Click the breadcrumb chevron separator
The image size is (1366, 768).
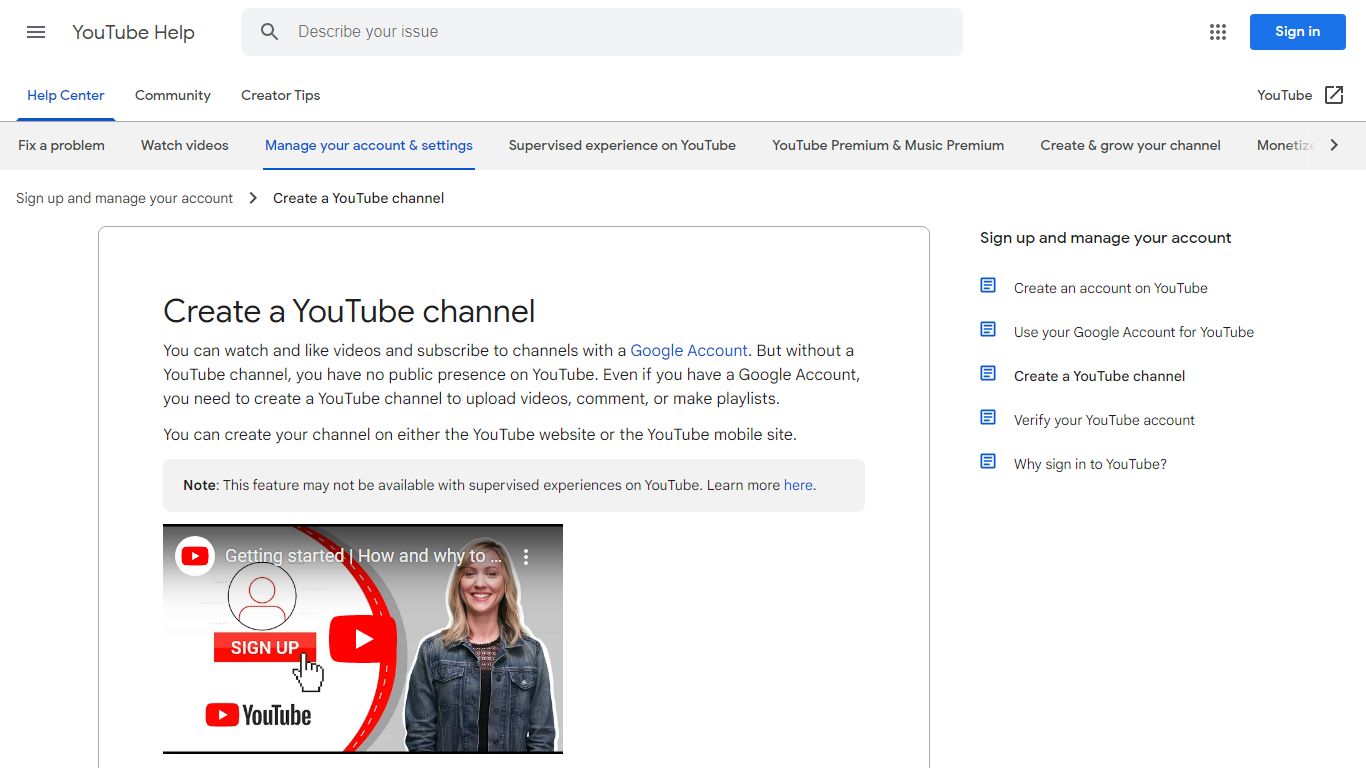pyautogui.click(x=253, y=198)
